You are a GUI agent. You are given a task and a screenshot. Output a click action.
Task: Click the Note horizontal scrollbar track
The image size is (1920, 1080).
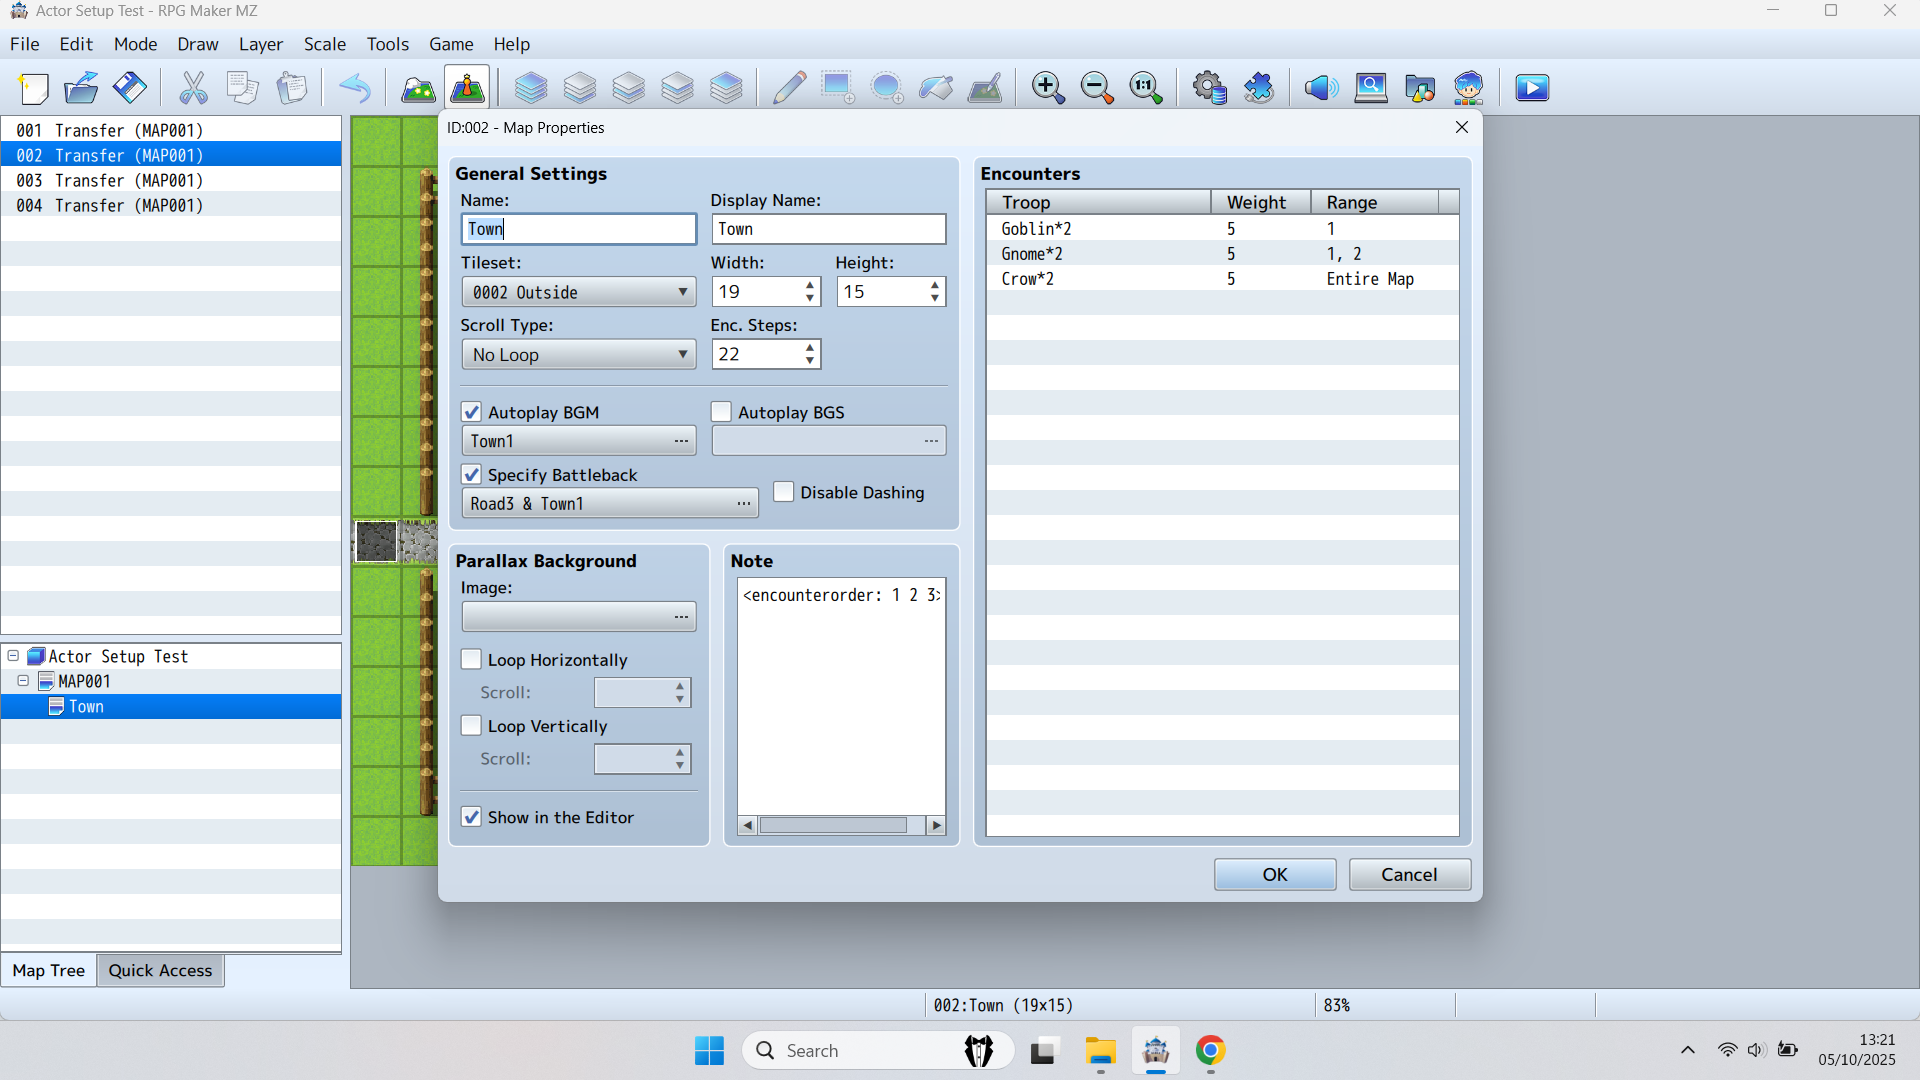tap(841, 825)
